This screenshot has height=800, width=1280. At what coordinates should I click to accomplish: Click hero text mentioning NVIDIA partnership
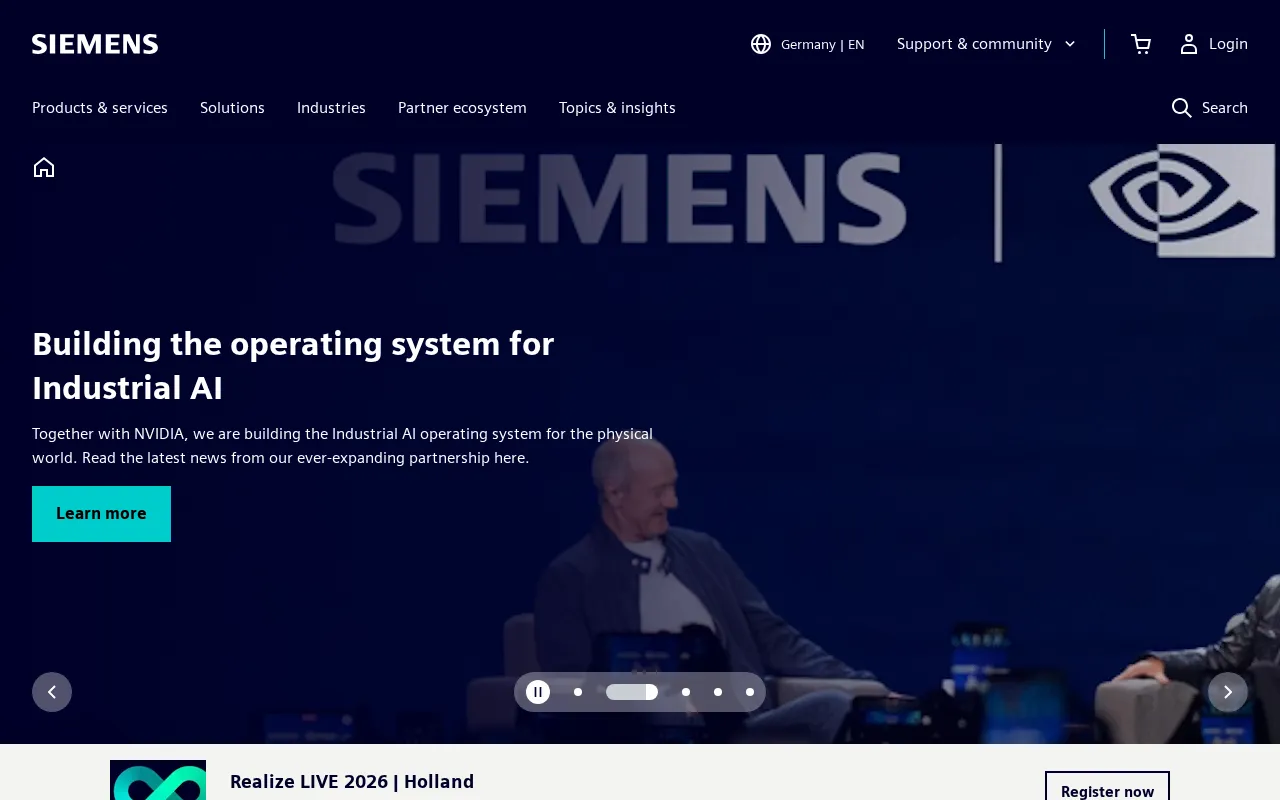pyautogui.click(x=342, y=446)
